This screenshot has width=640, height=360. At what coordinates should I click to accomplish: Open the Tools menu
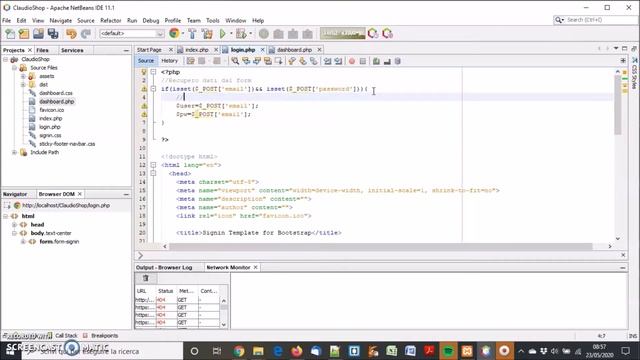pos(212,20)
